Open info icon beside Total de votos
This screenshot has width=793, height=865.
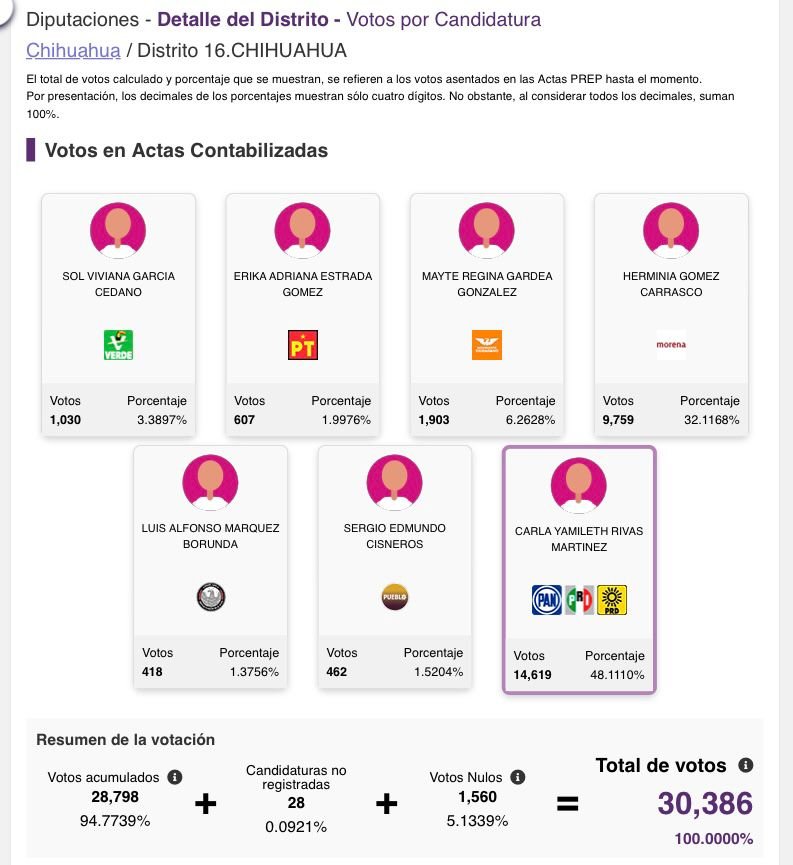(x=745, y=765)
